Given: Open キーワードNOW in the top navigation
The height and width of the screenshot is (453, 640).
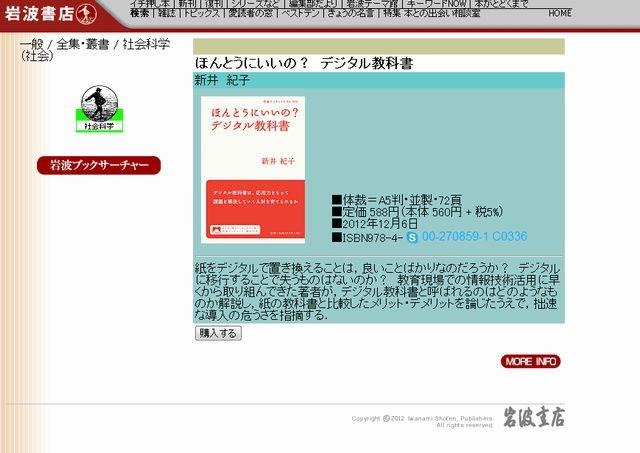Looking at the screenshot, I should tap(436, 4).
